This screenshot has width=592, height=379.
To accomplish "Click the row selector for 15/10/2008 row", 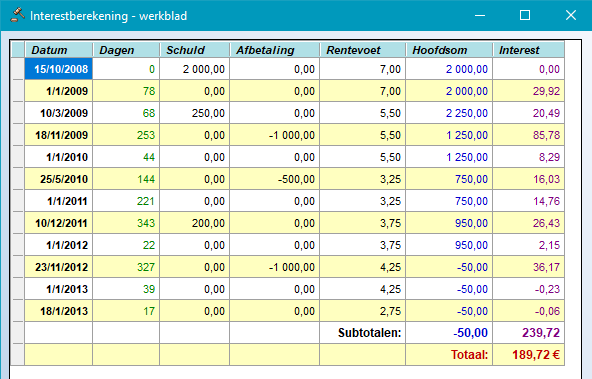I will 18,69.
